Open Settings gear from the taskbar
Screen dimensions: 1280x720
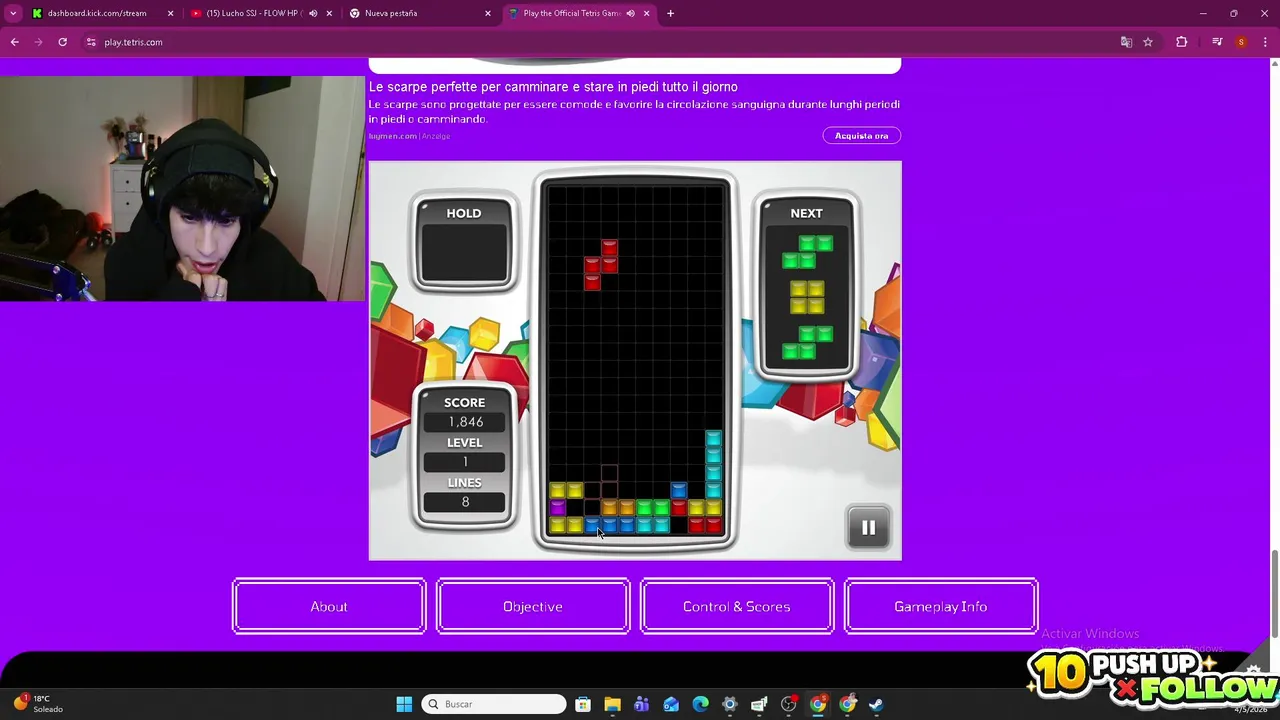pos(729,704)
